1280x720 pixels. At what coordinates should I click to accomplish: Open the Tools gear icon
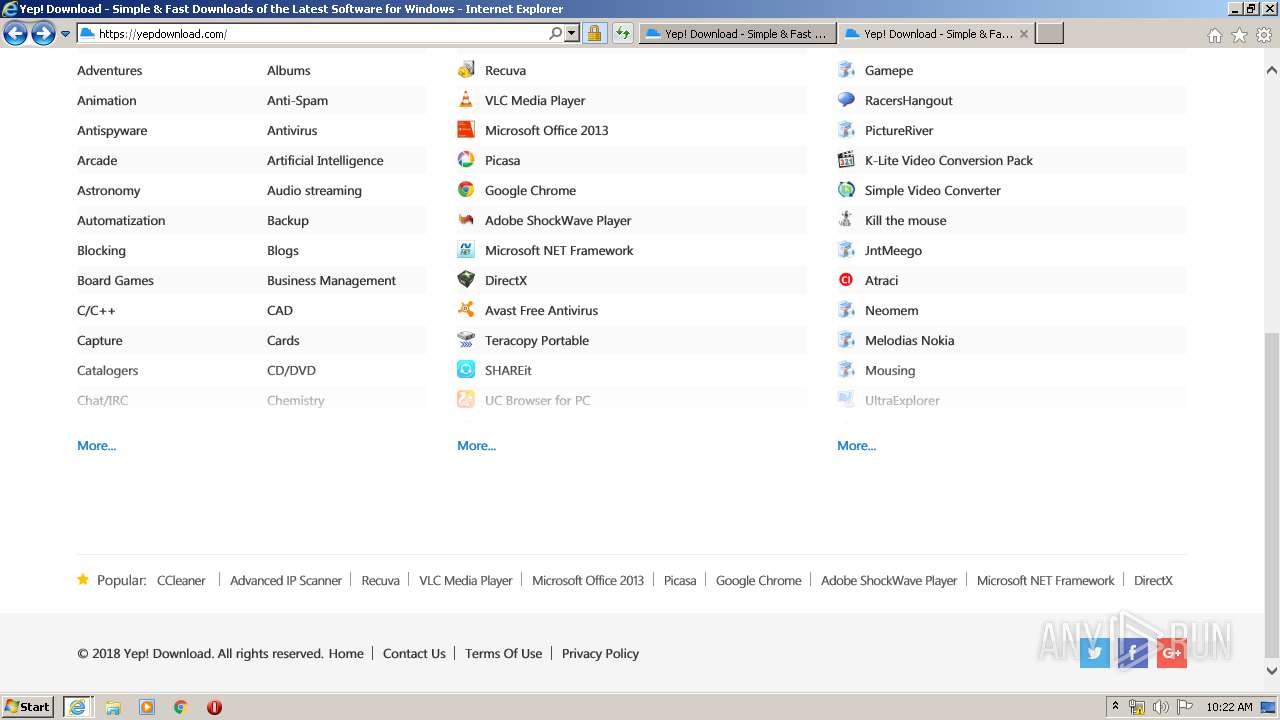[x=1264, y=35]
